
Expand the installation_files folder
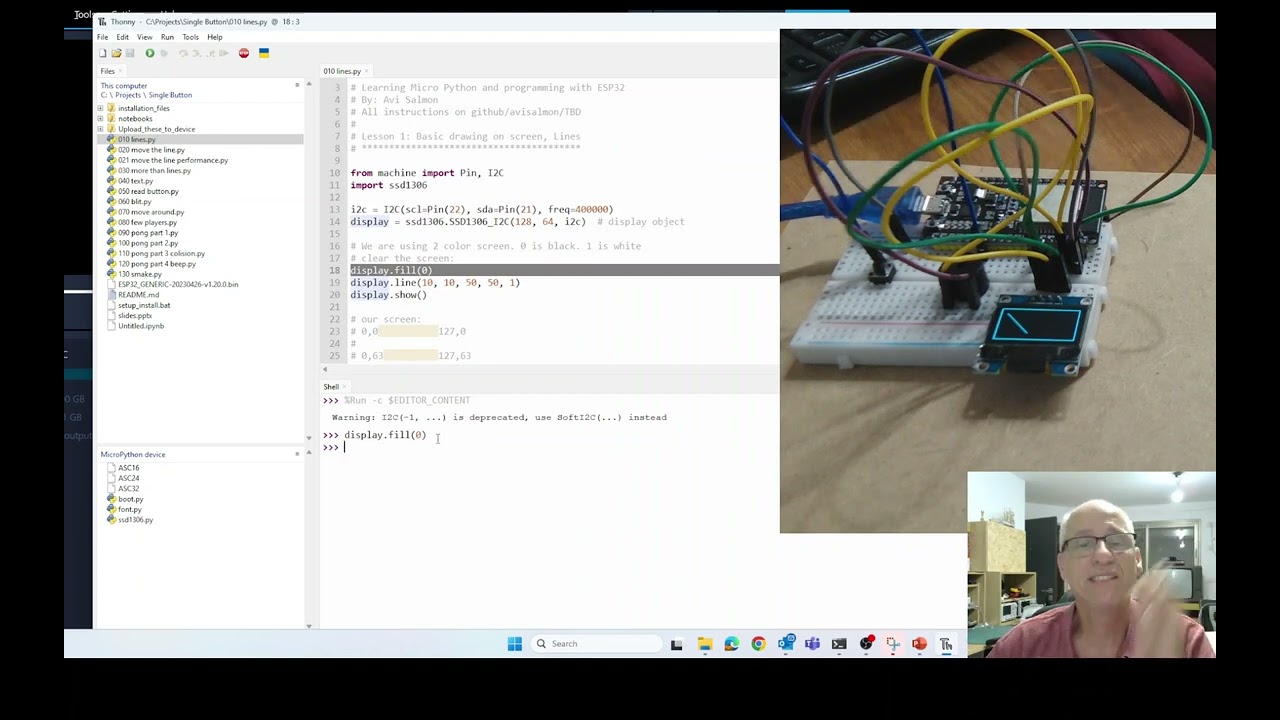click(x=100, y=108)
